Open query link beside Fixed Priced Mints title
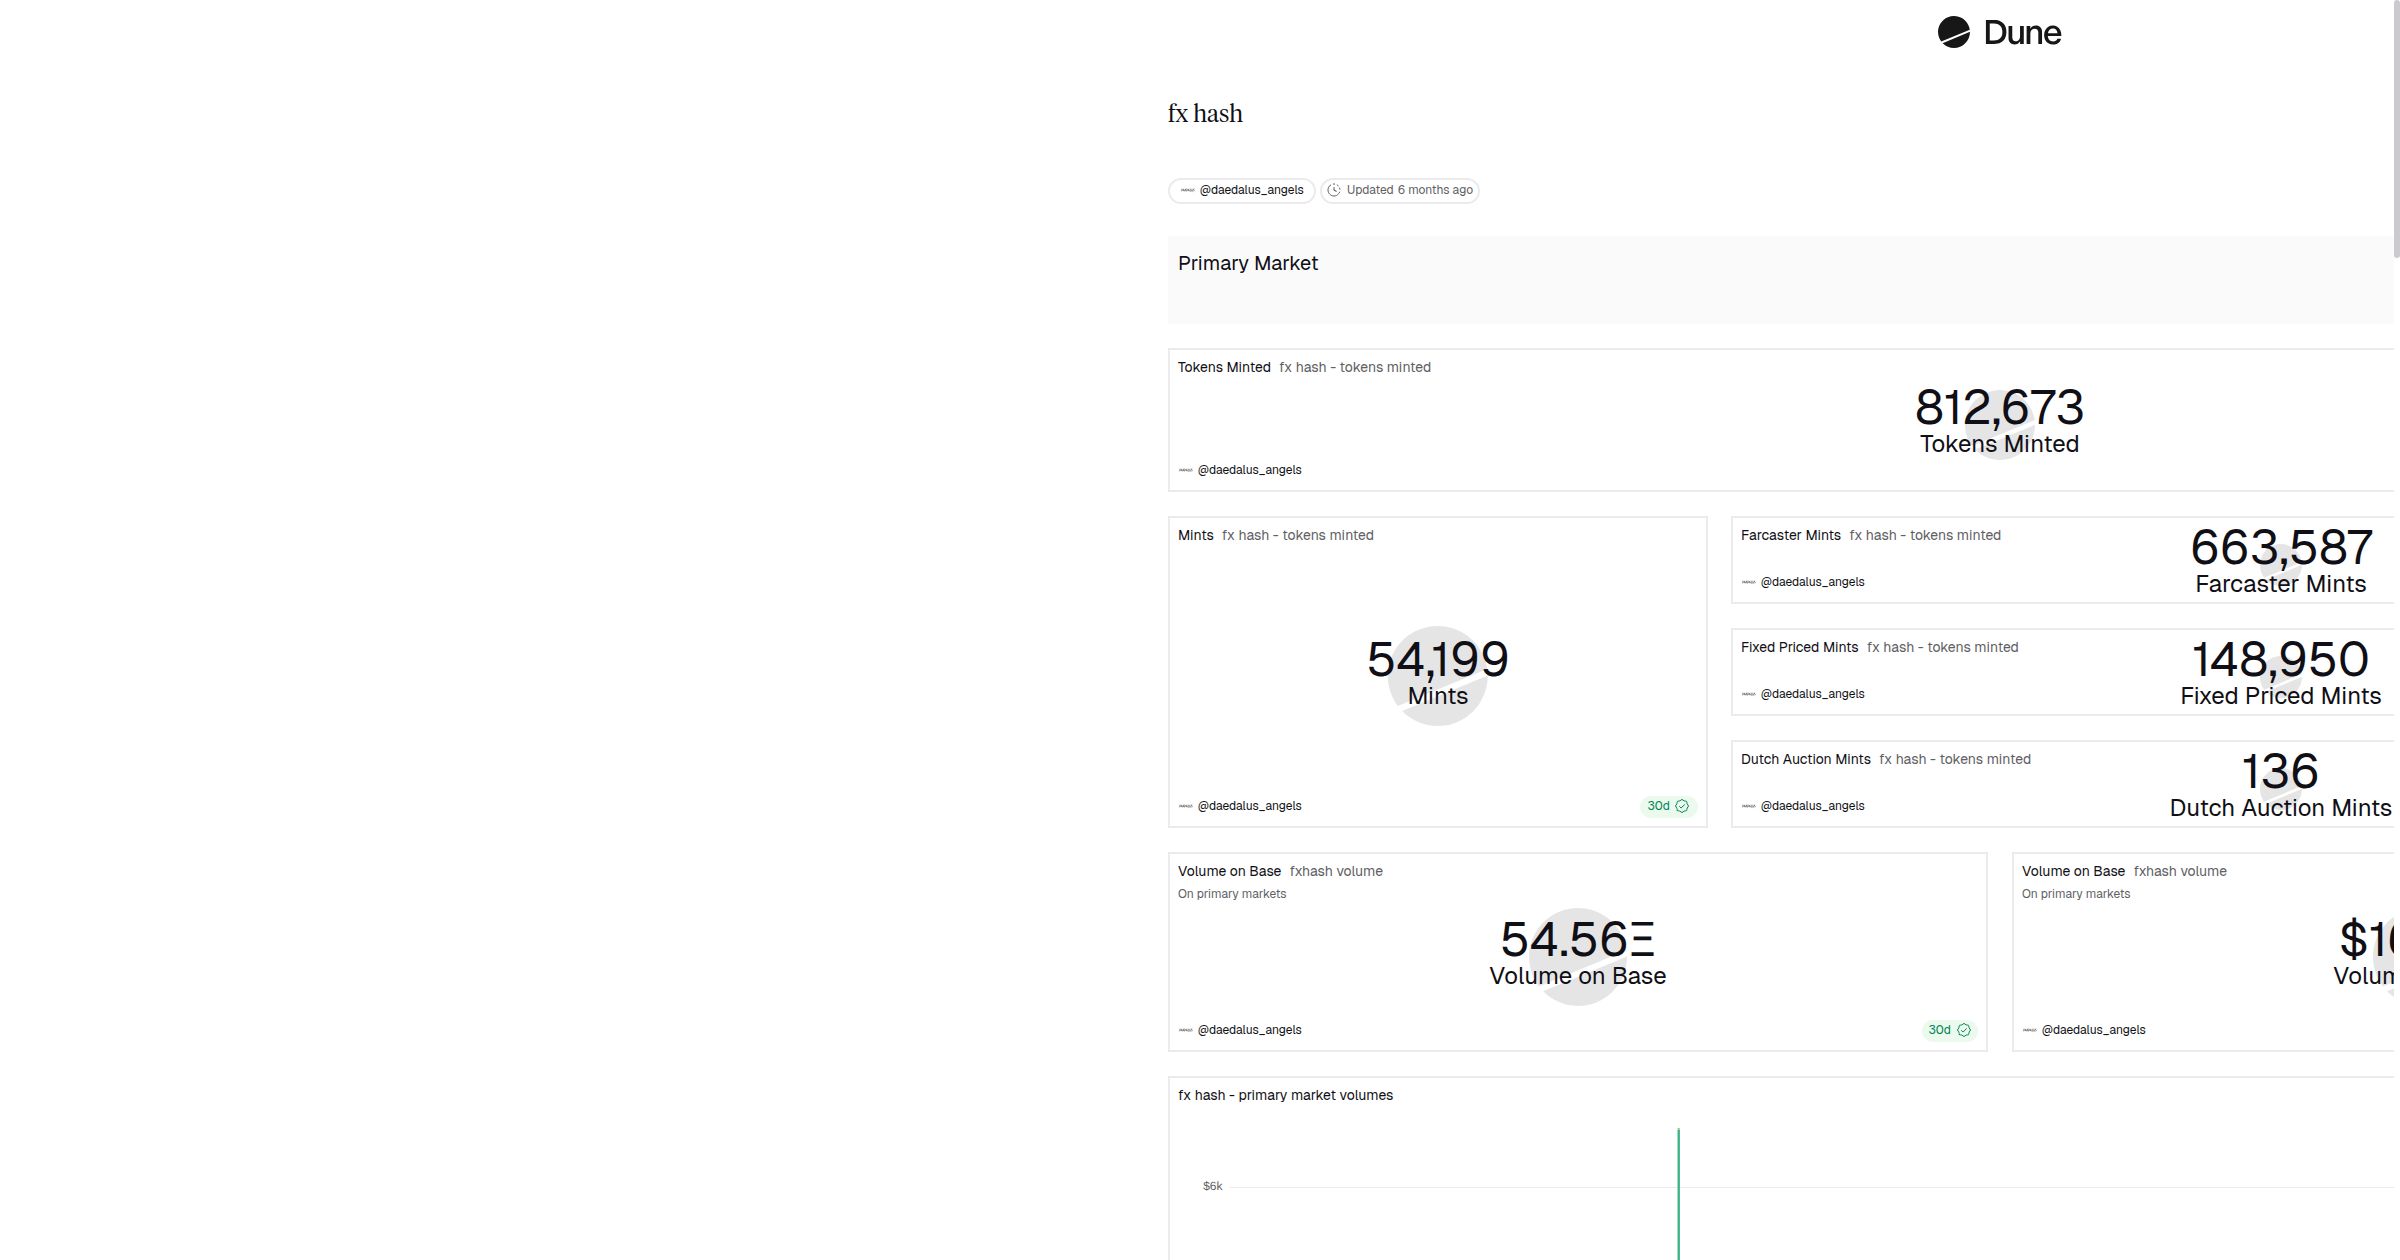 [x=1942, y=647]
